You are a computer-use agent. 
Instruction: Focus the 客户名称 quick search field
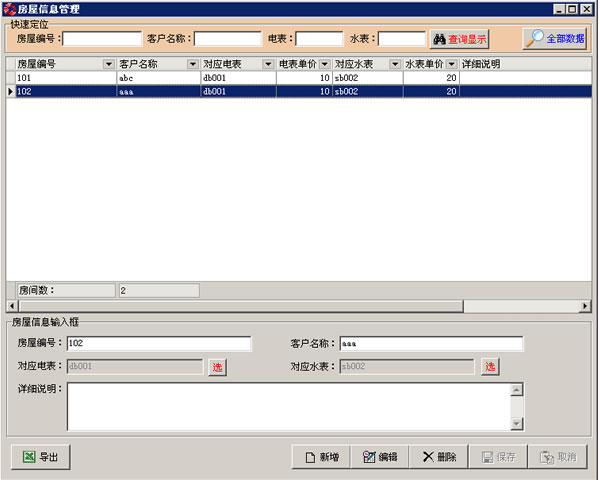click(x=228, y=39)
